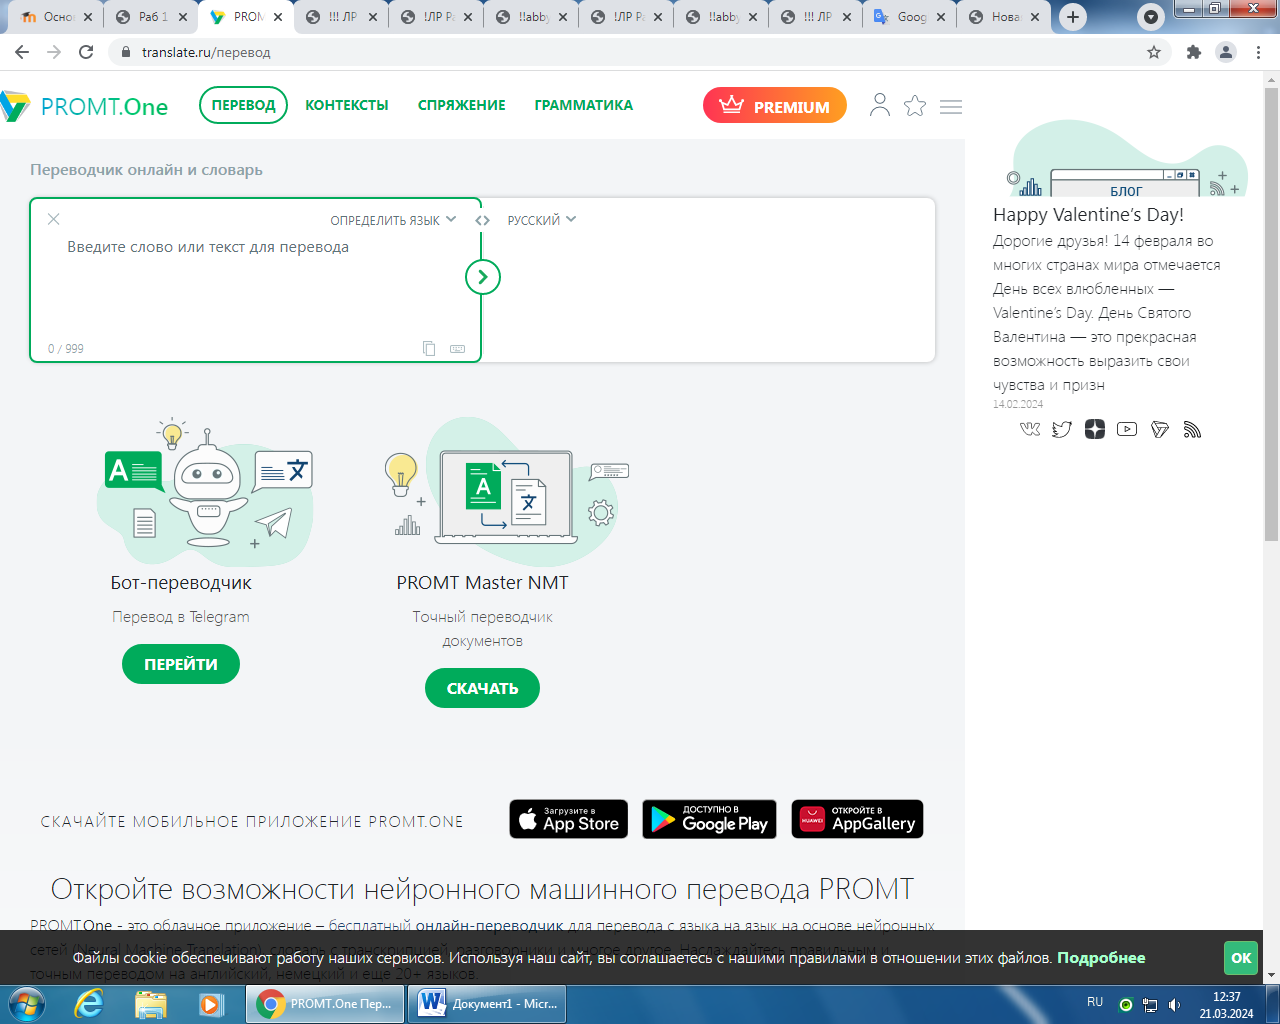Click the Бот-переводчик robot illustration
This screenshot has height=1024, width=1280.
(206, 492)
